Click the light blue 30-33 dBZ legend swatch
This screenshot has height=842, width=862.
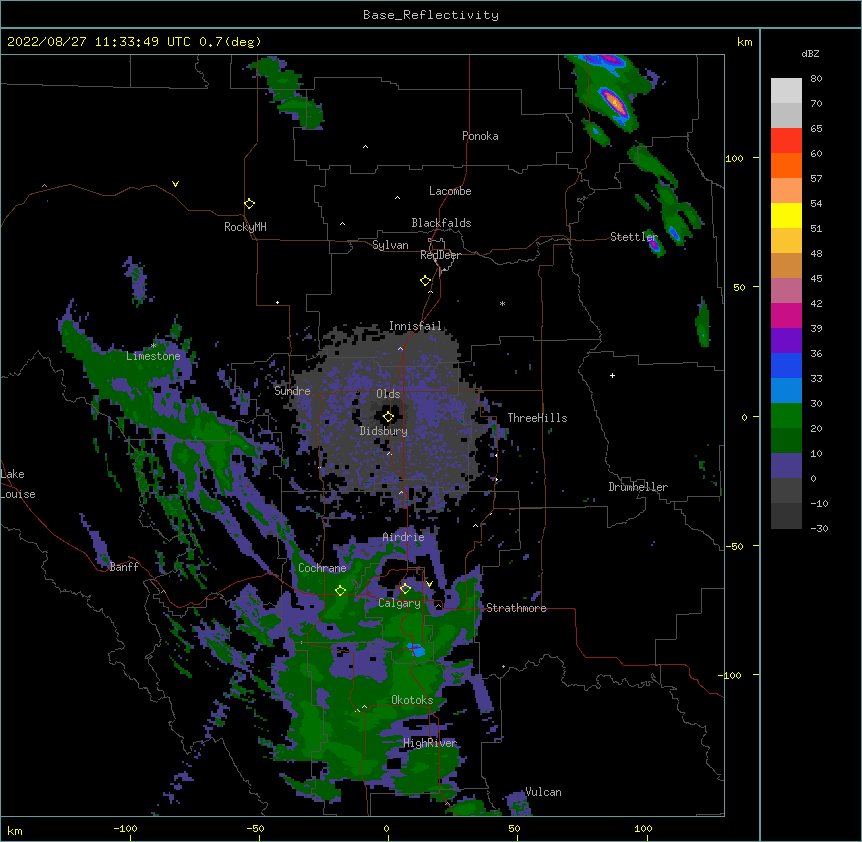pyautogui.click(x=786, y=390)
